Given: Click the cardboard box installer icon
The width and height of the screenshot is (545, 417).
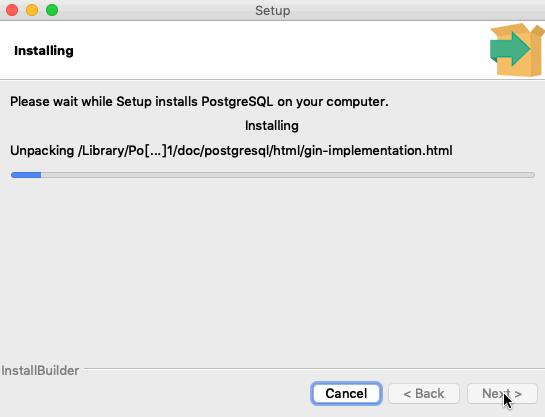Looking at the screenshot, I should (x=517, y=50).
